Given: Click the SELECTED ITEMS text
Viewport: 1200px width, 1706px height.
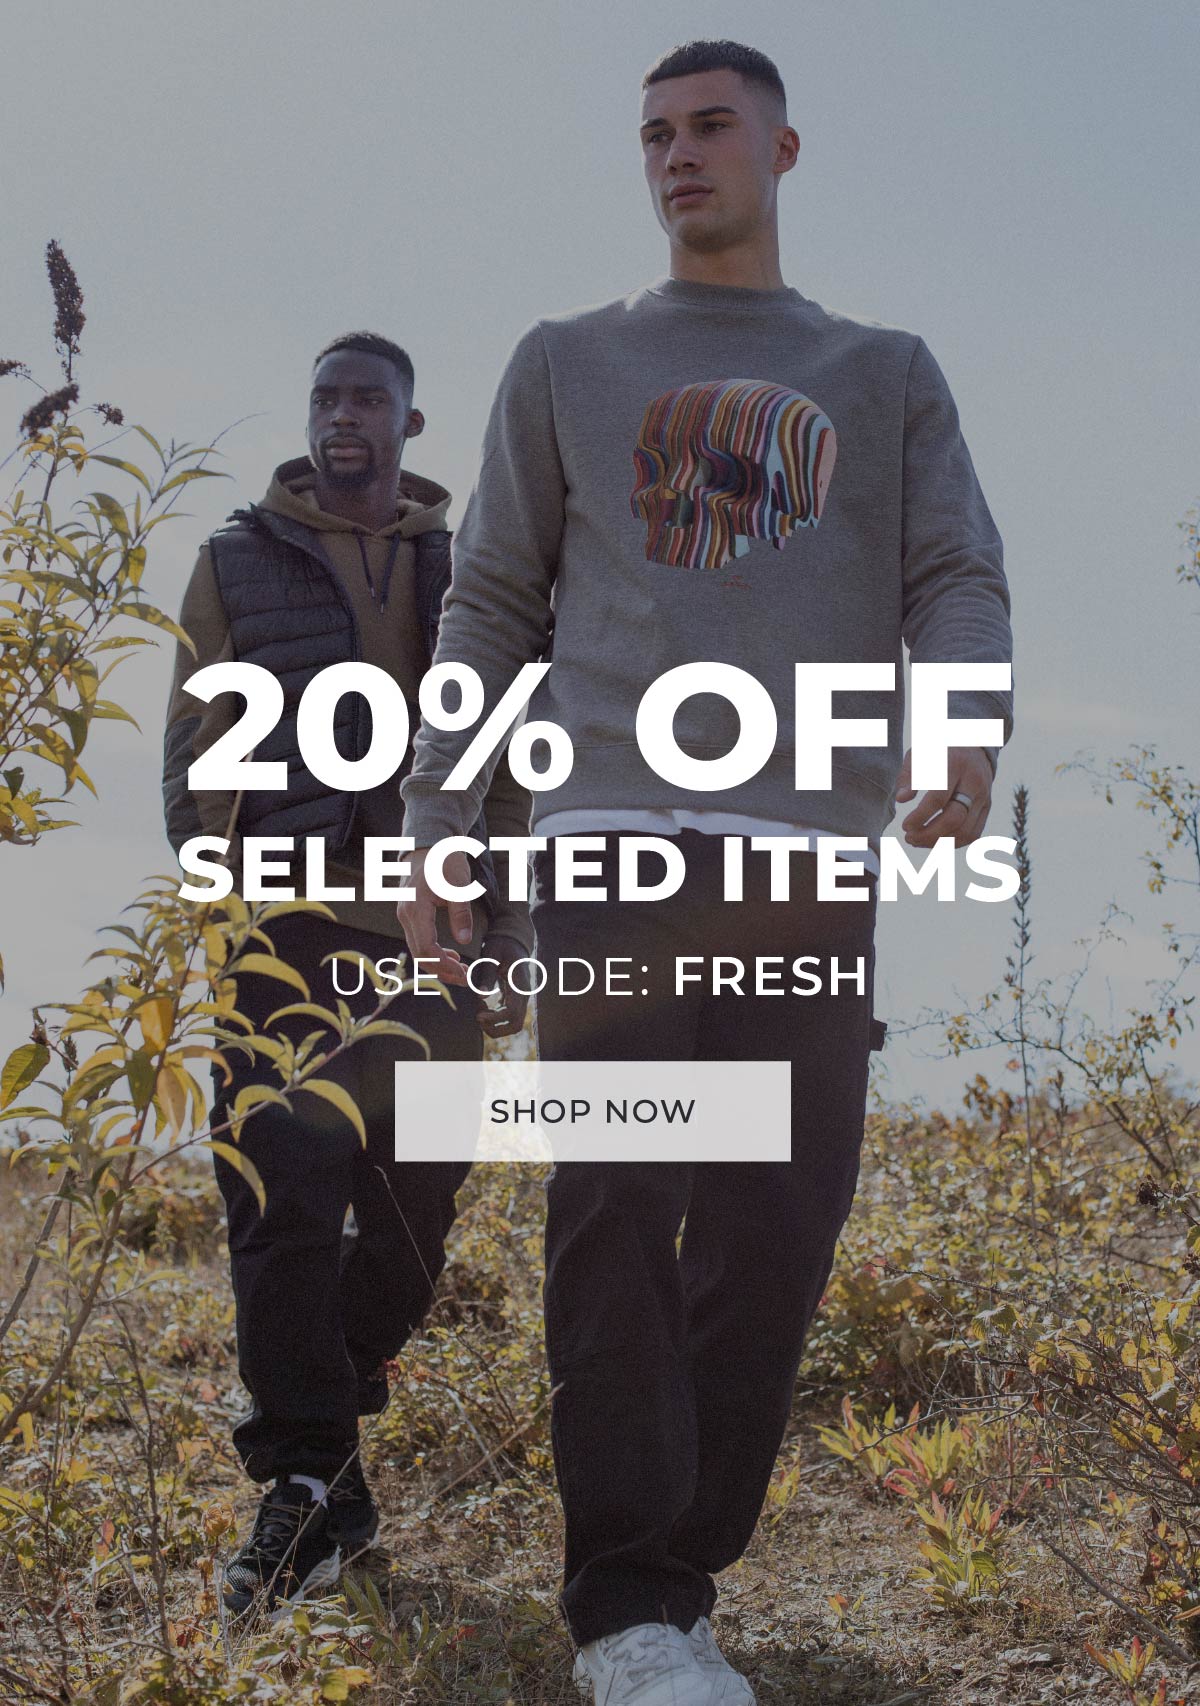Looking at the screenshot, I should (599, 867).
